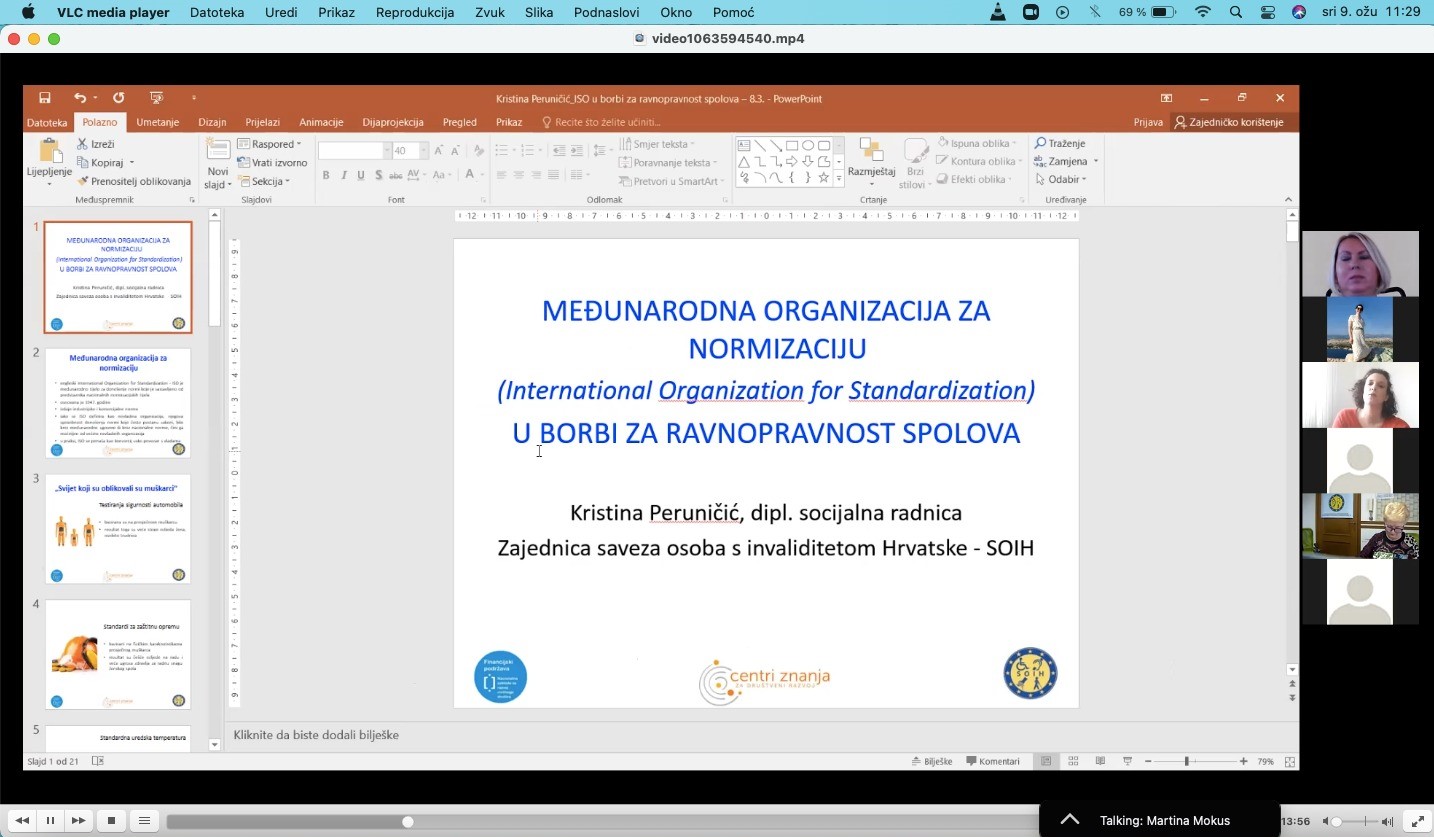This screenshot has width=1434, height=837.
Task: Click the PowerPoint save icon
Action: [x=45, y=98]
